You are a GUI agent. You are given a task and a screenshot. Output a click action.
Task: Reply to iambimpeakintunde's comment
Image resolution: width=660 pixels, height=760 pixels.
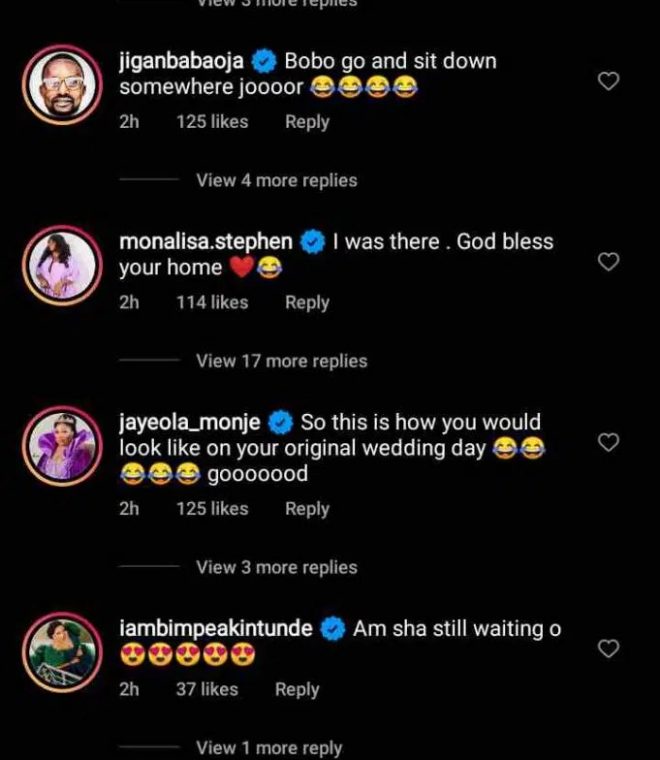coord(297,689)
